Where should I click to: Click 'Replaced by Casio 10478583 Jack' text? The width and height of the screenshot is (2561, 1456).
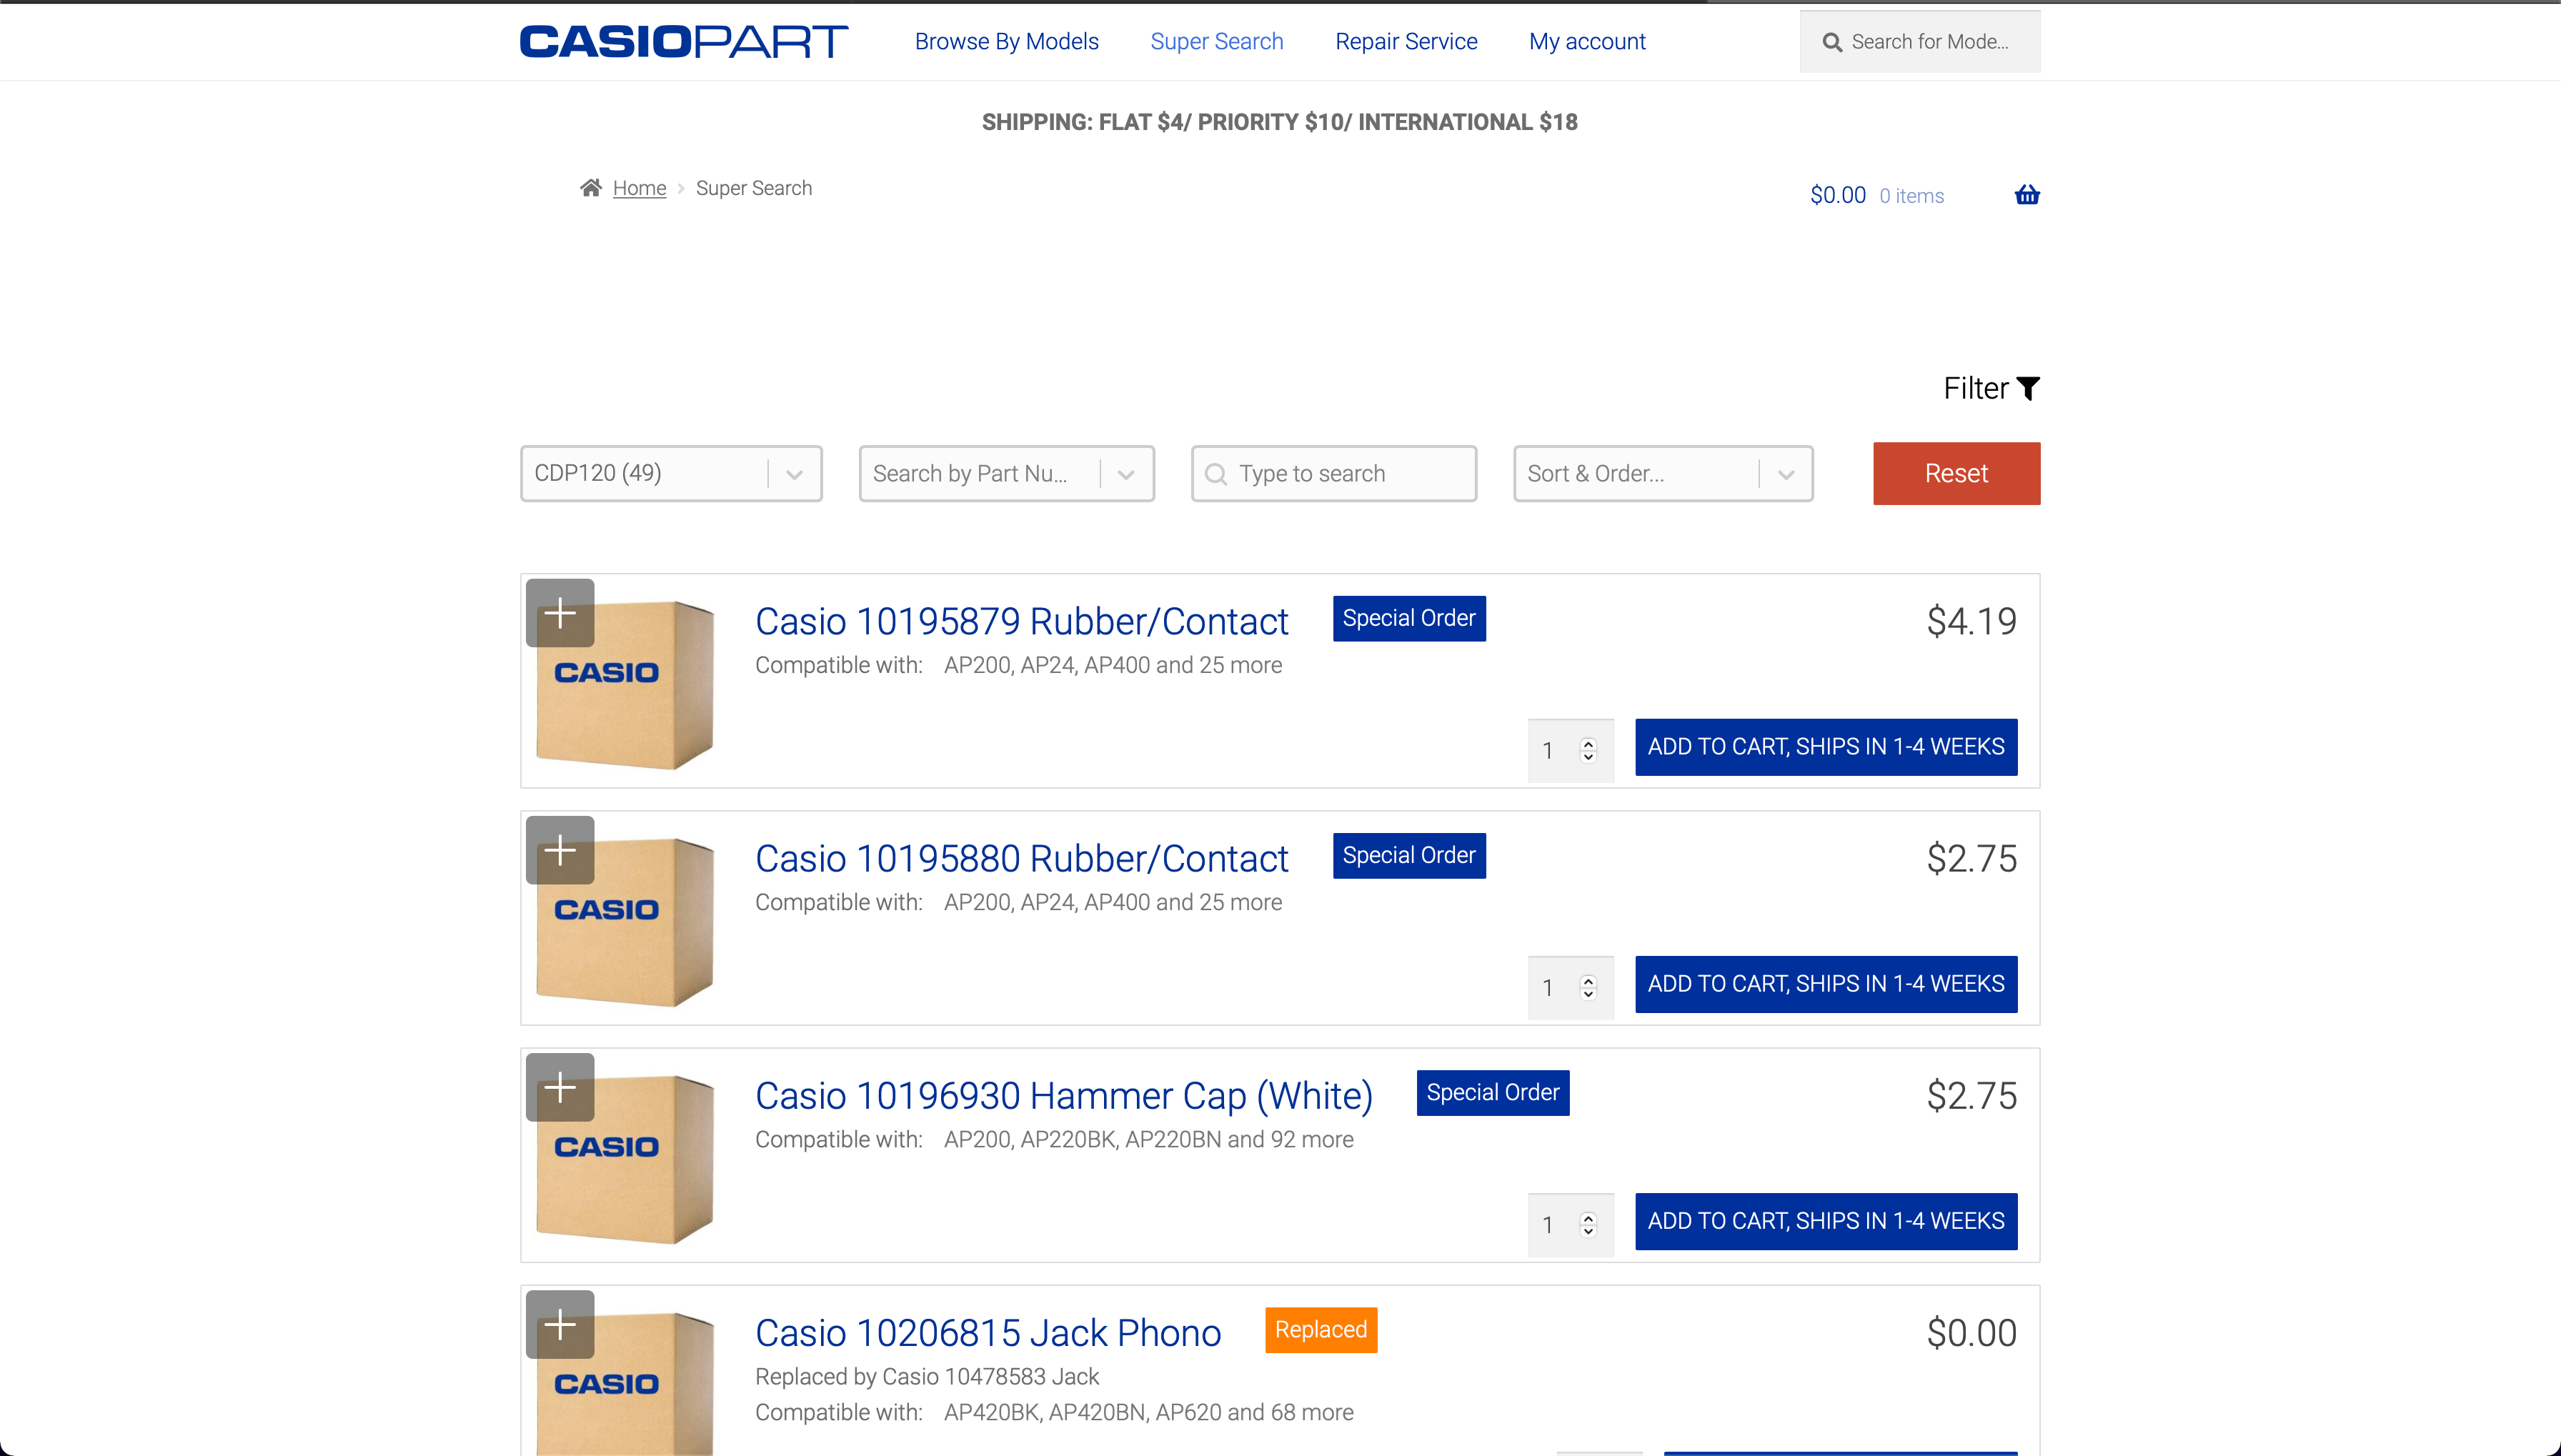tap(927, 1376)
